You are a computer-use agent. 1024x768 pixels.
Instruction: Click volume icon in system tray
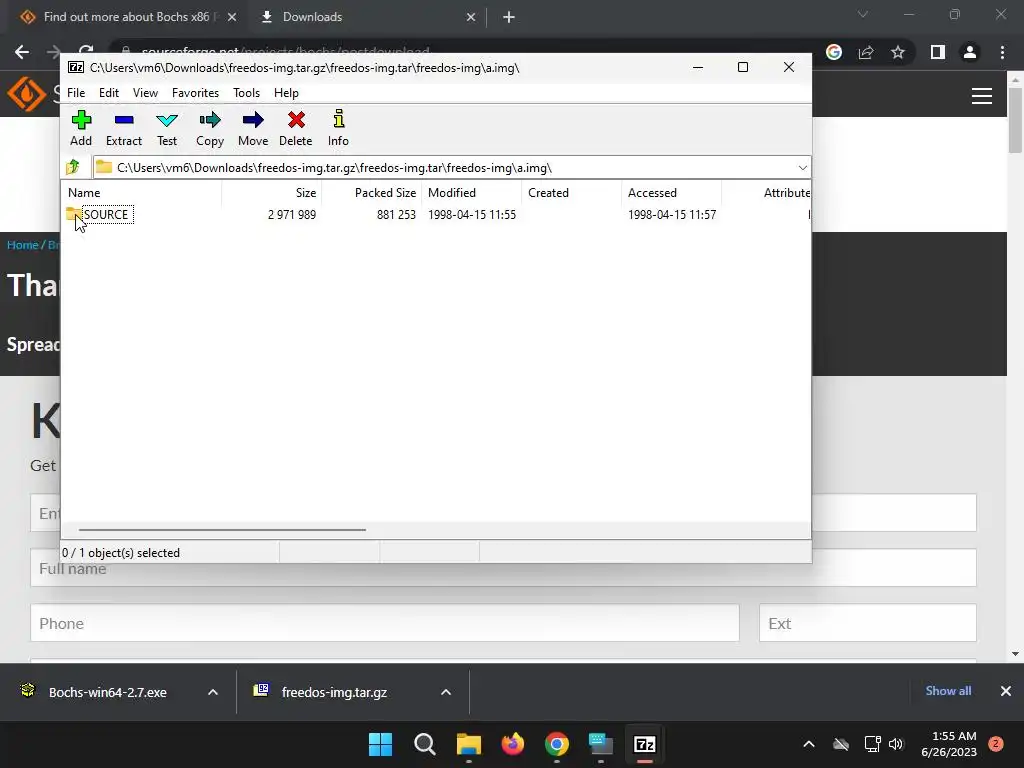895,744
